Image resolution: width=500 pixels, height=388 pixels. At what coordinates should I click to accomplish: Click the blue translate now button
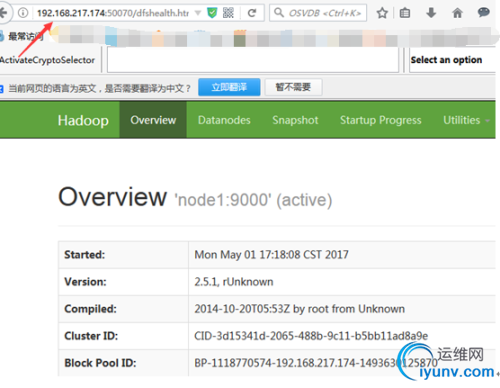pos(229,87)
